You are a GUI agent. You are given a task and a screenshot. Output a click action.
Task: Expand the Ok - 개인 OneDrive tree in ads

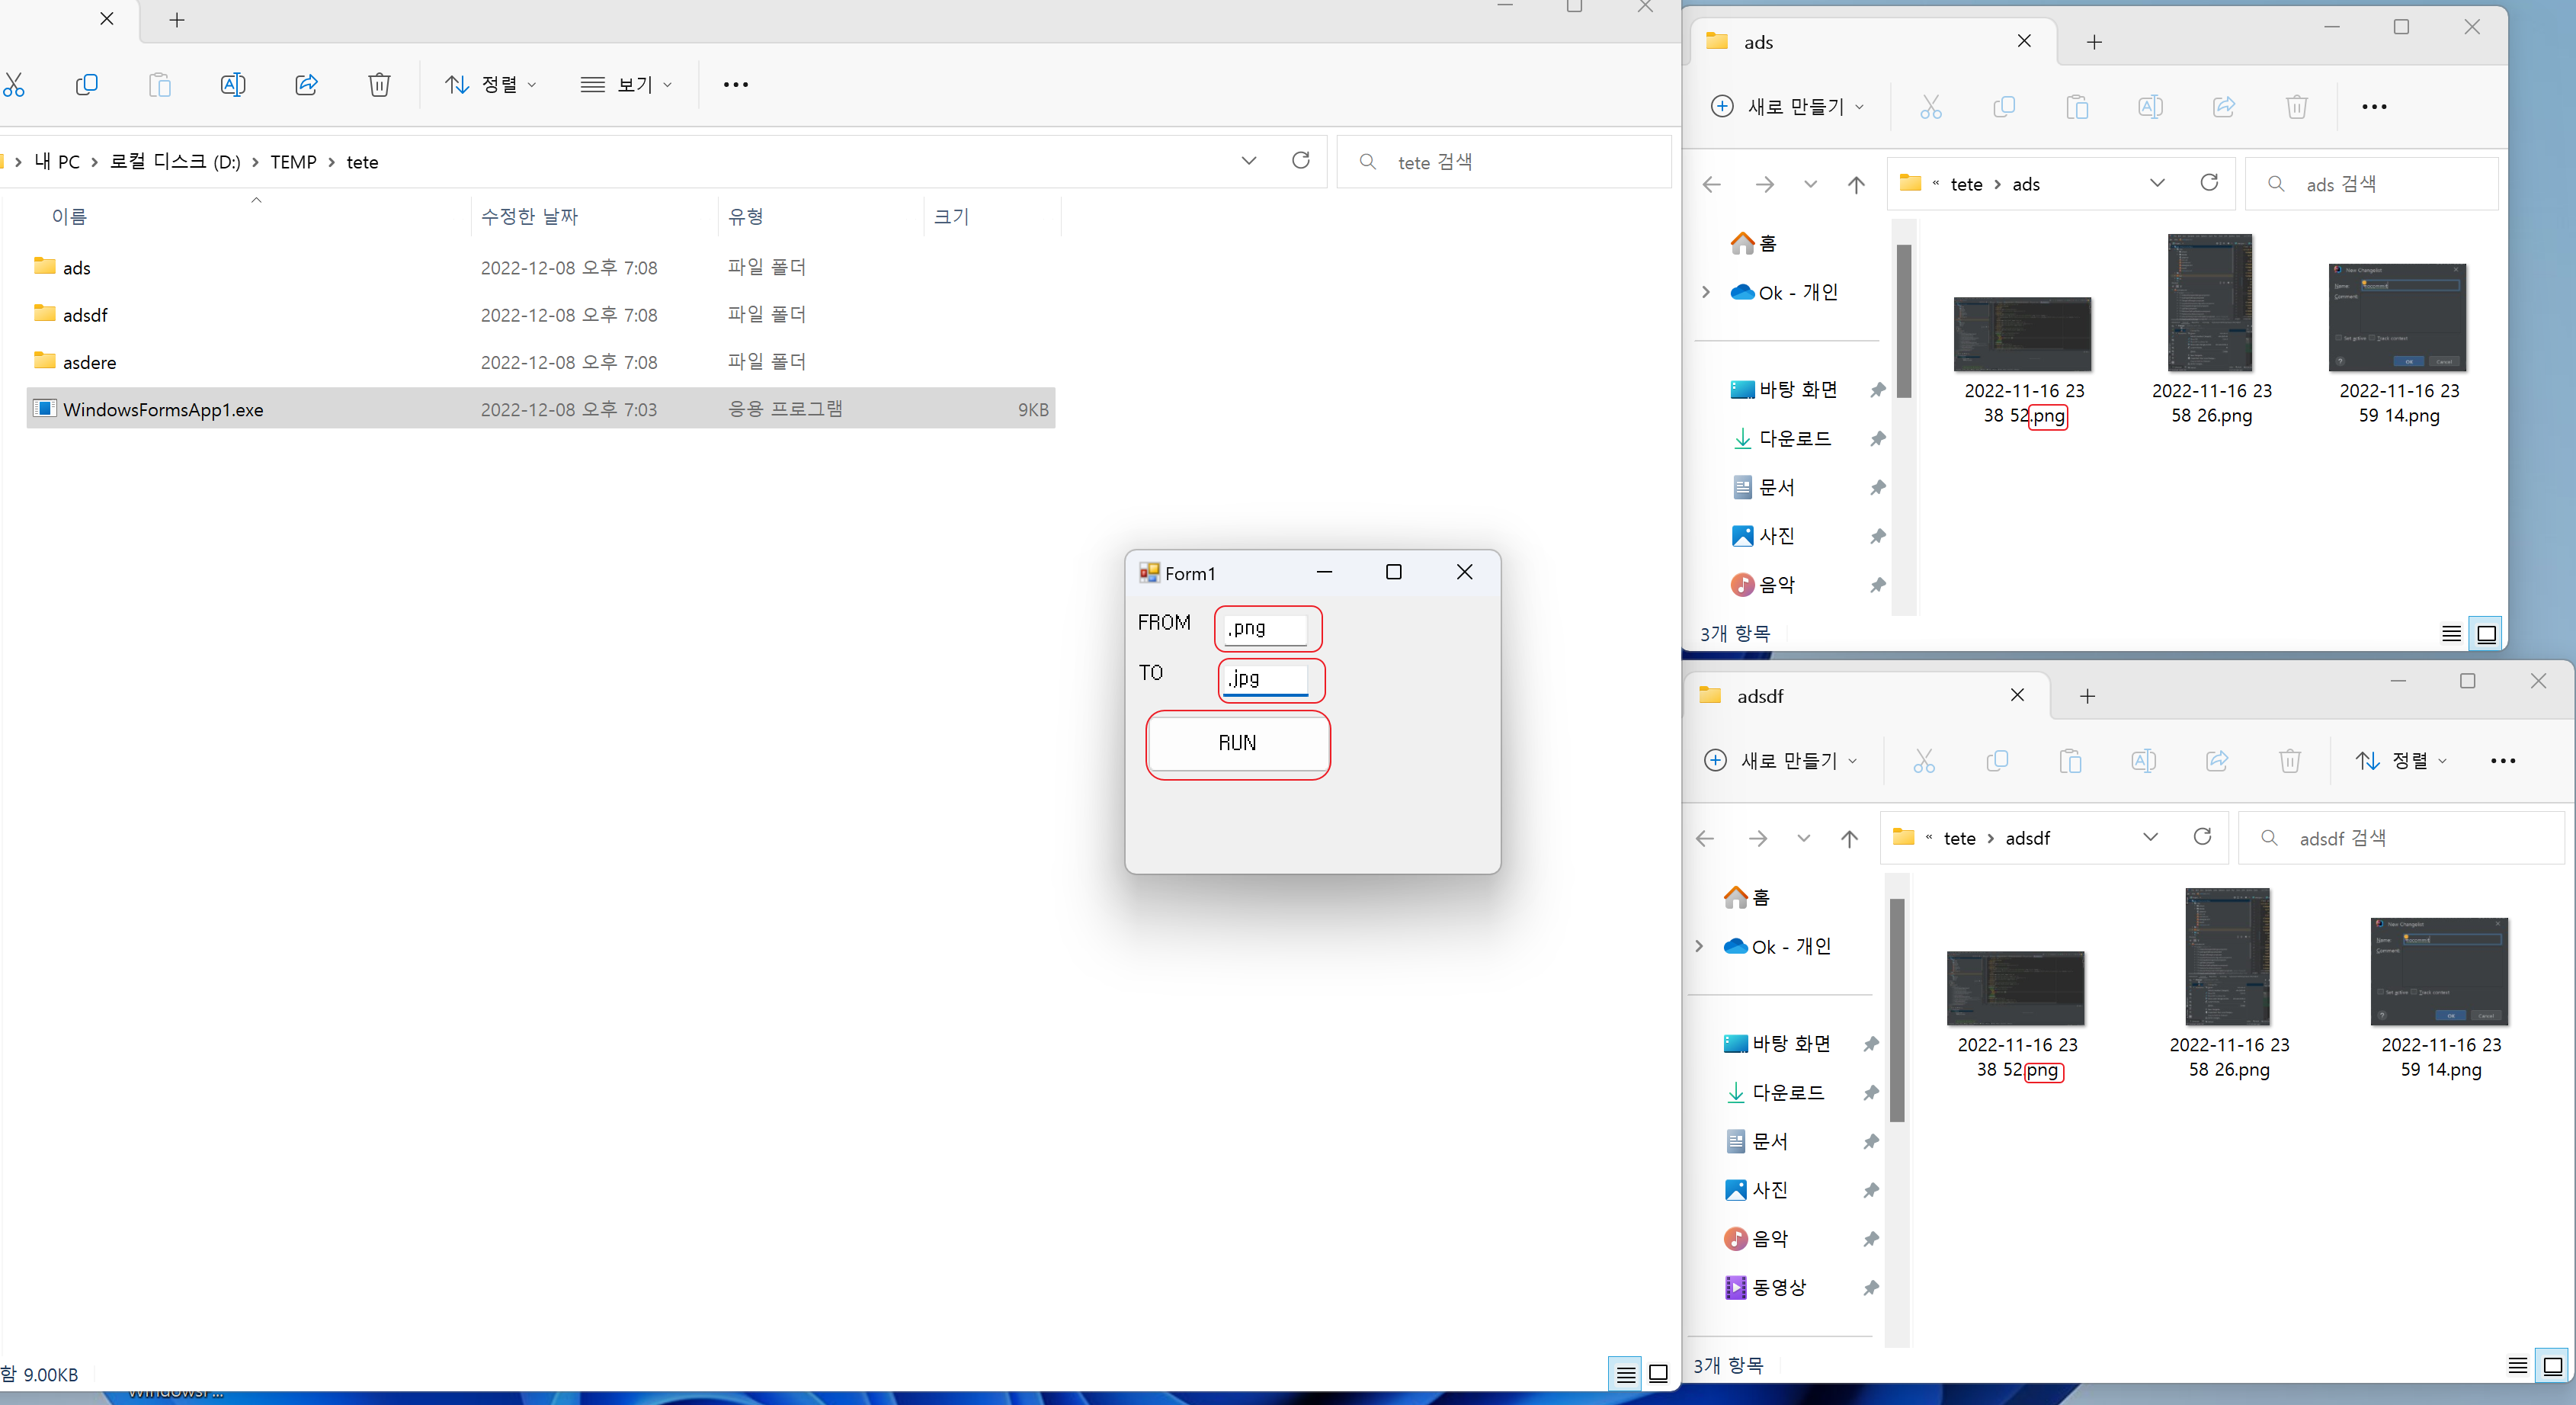(x=1706, y=292)
